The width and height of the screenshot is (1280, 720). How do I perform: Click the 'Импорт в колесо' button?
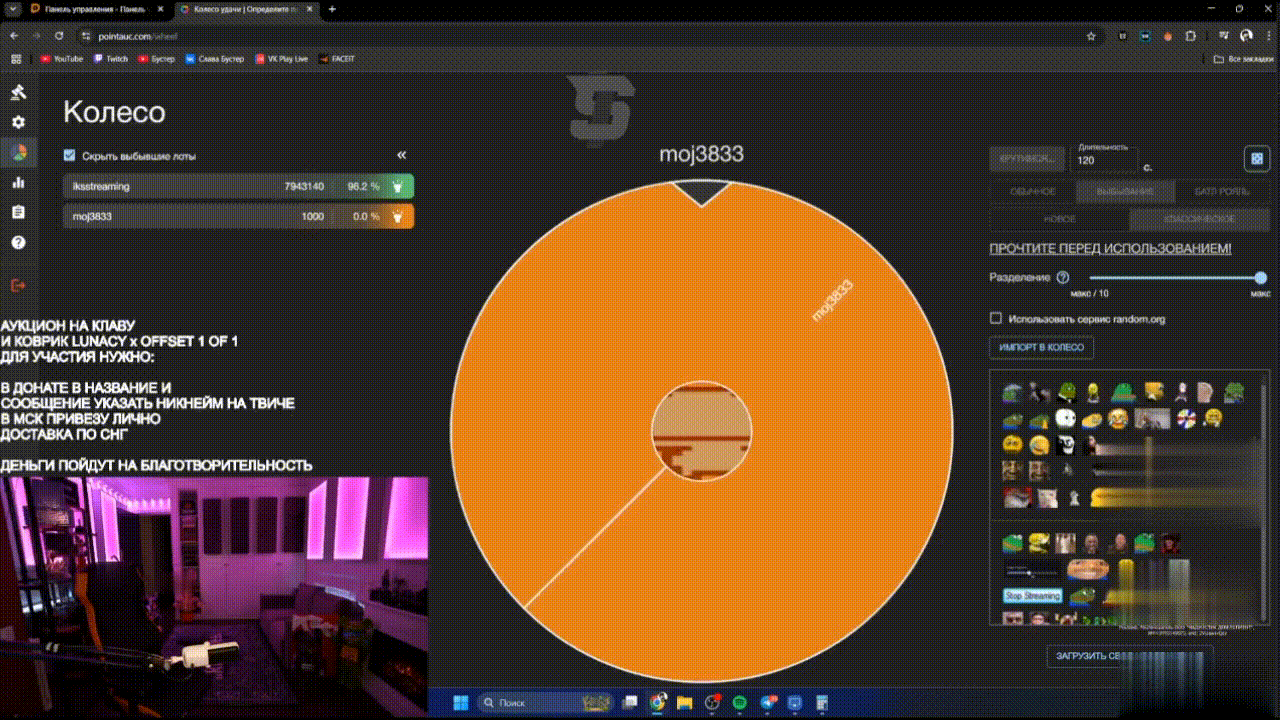point(1041,348)
